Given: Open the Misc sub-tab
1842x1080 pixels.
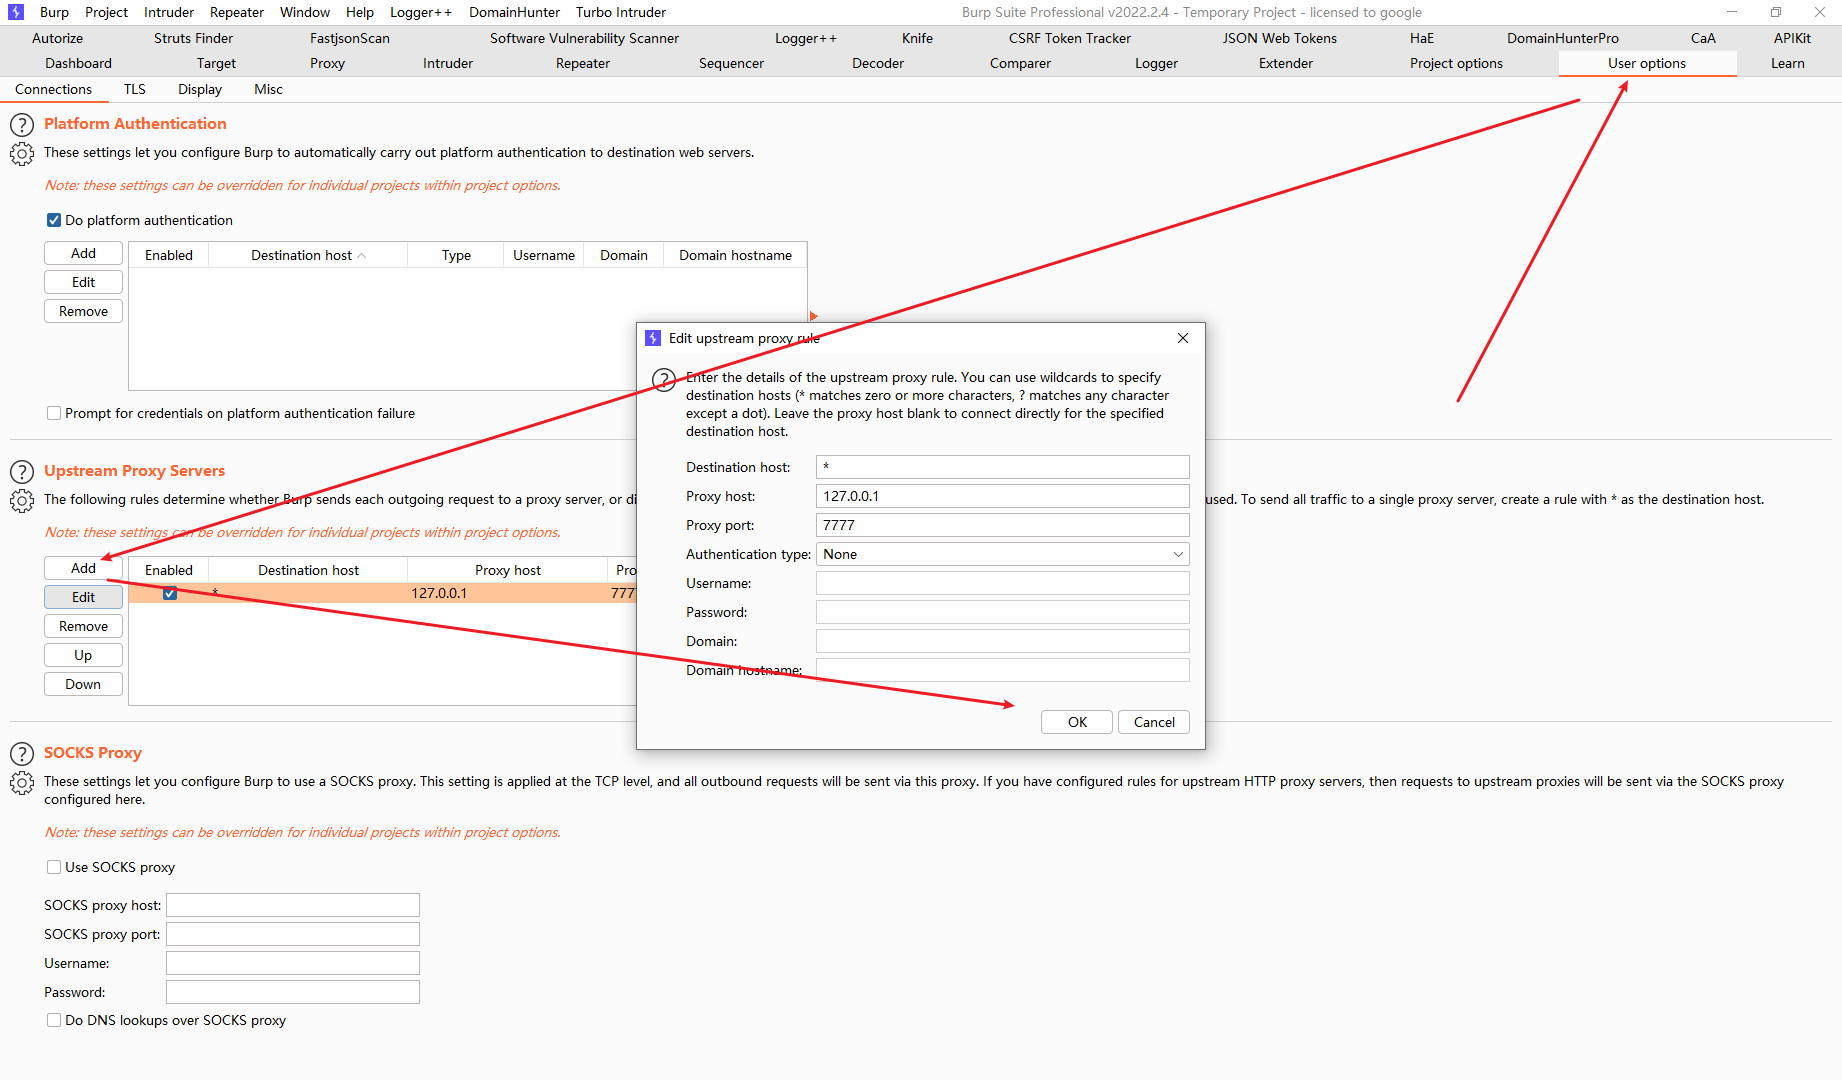Looking at the screenshot, I should click(268, 89).
